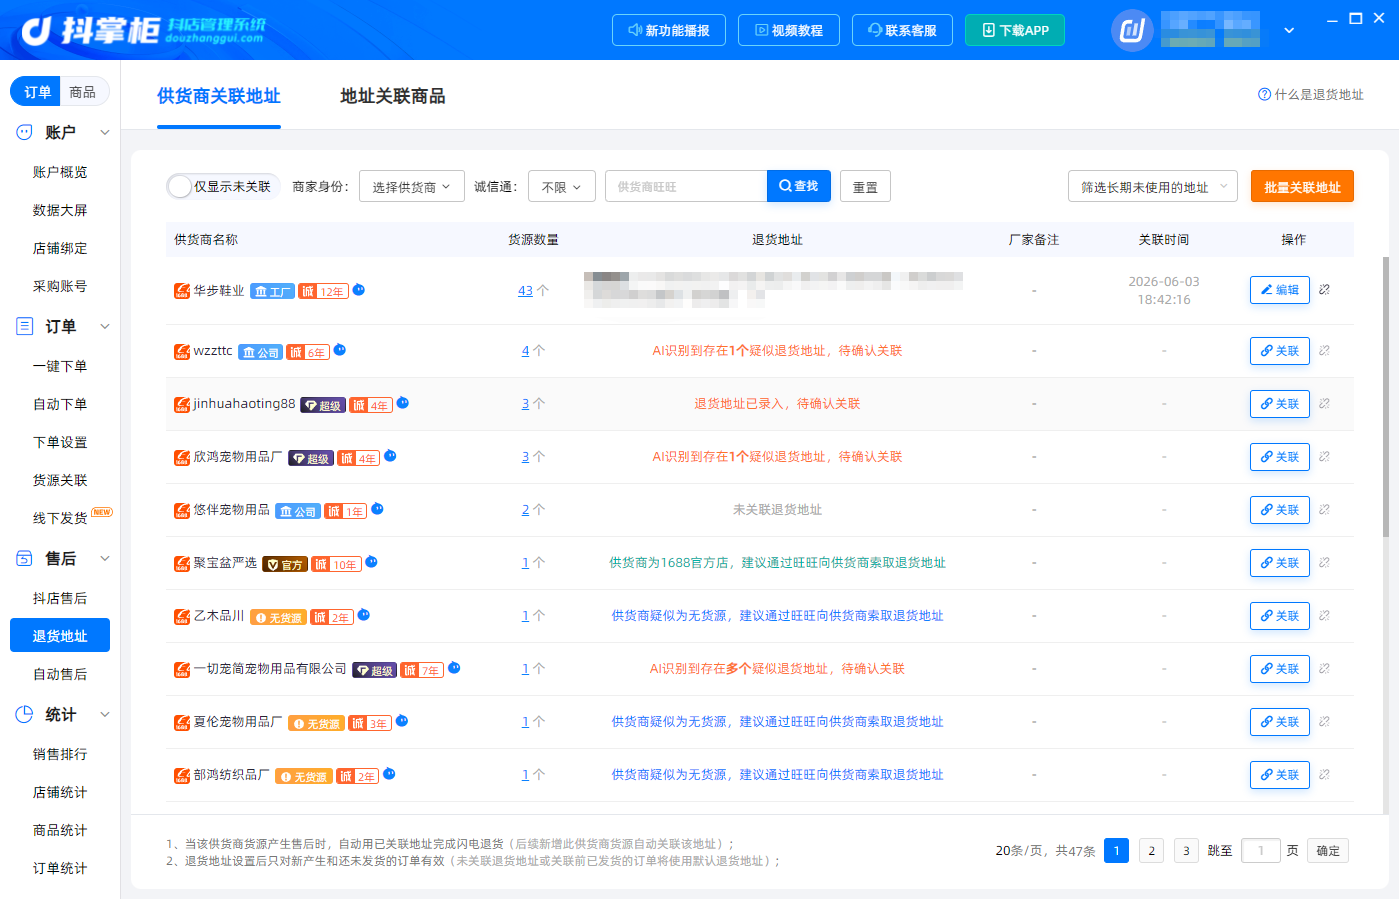Image resolution: width=1399 pixels, height=899 pixels.
Task: Open the 选择供货商 dropdown
Action: (x=412, y=187)
